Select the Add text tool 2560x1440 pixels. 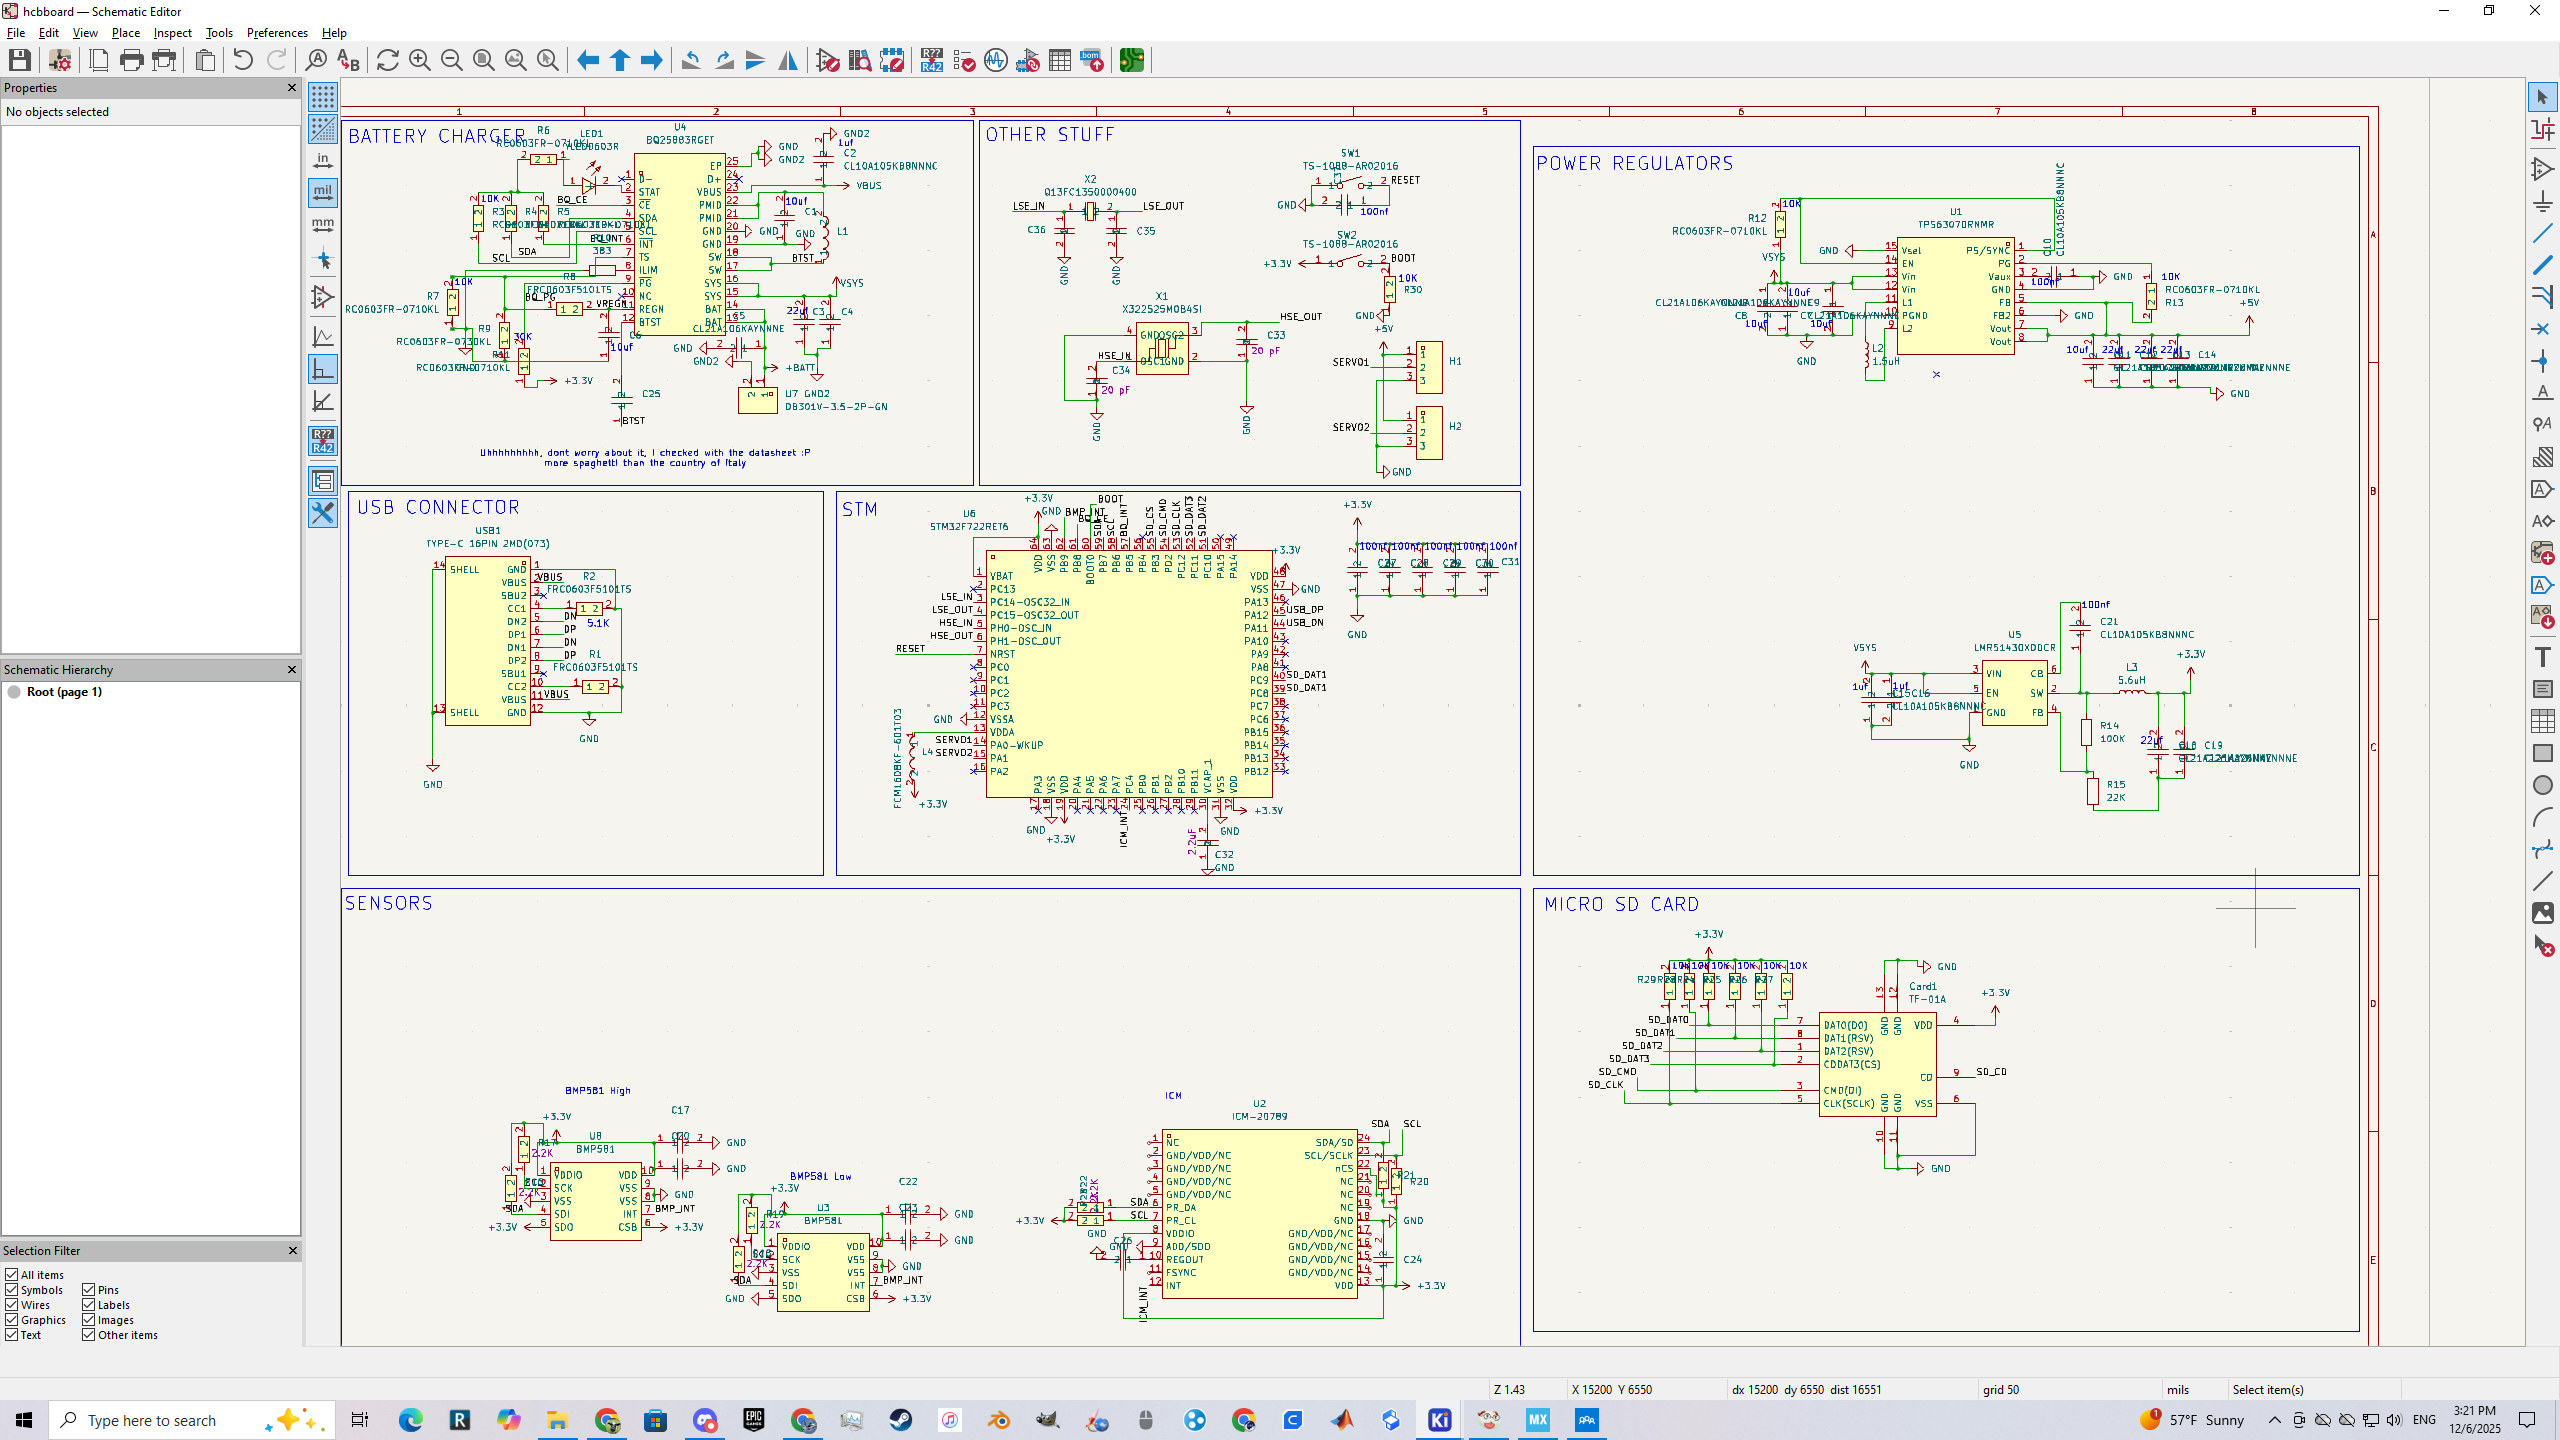tap(2542, 657)
